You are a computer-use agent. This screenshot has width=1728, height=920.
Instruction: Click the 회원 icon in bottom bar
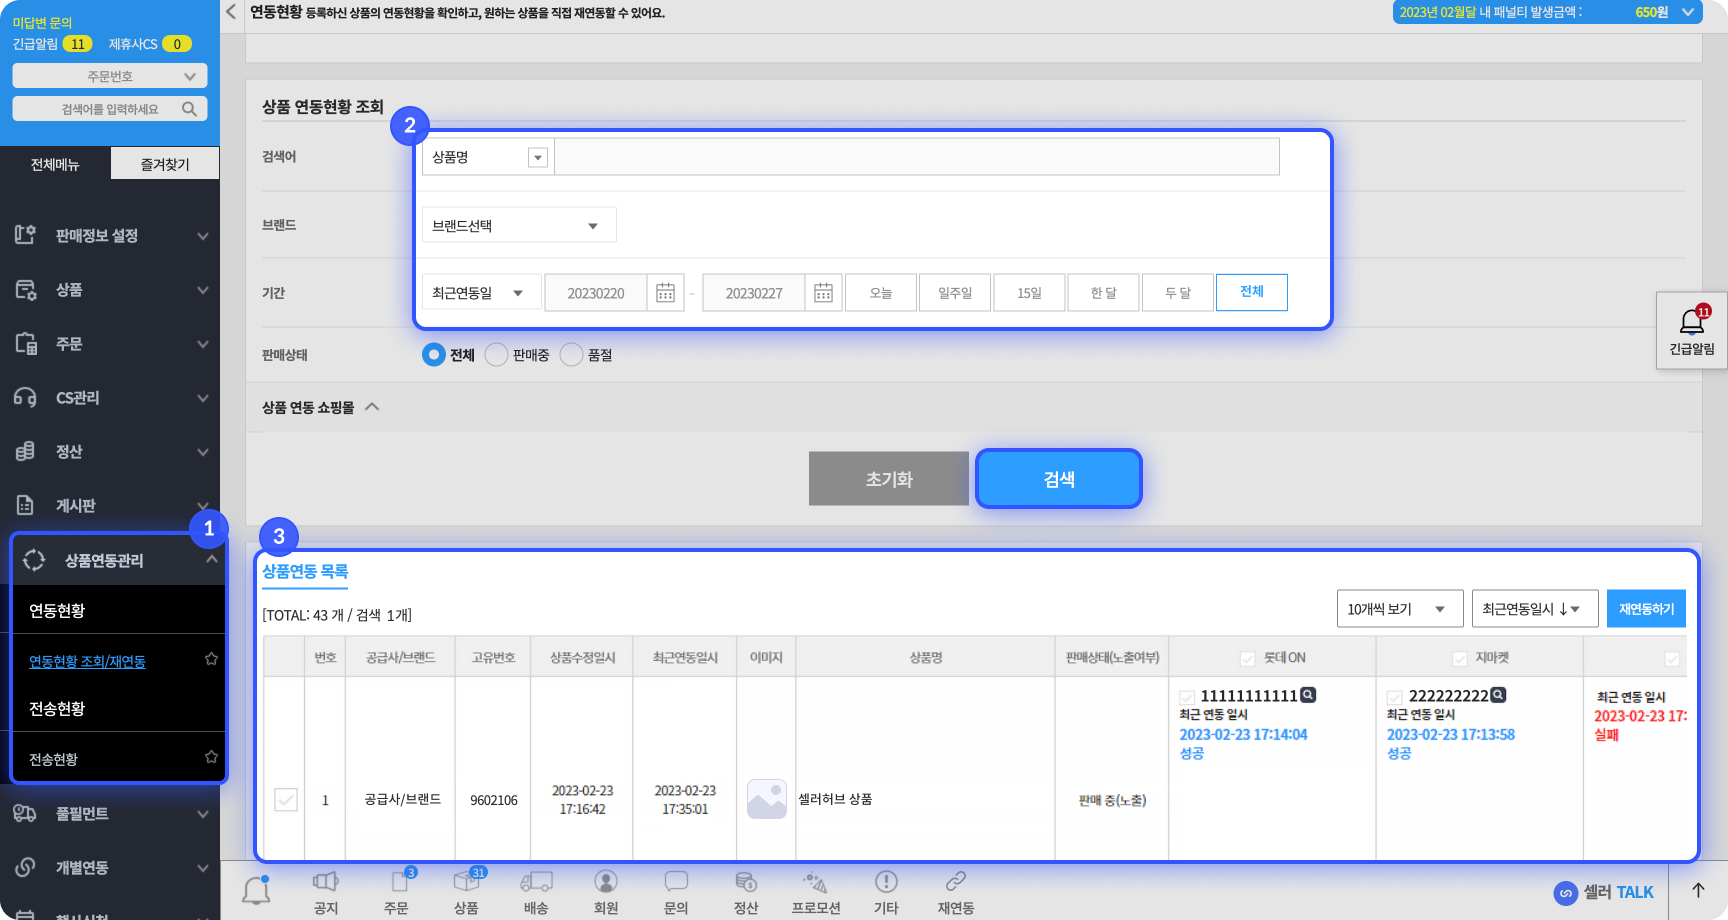tap(606, 883)
